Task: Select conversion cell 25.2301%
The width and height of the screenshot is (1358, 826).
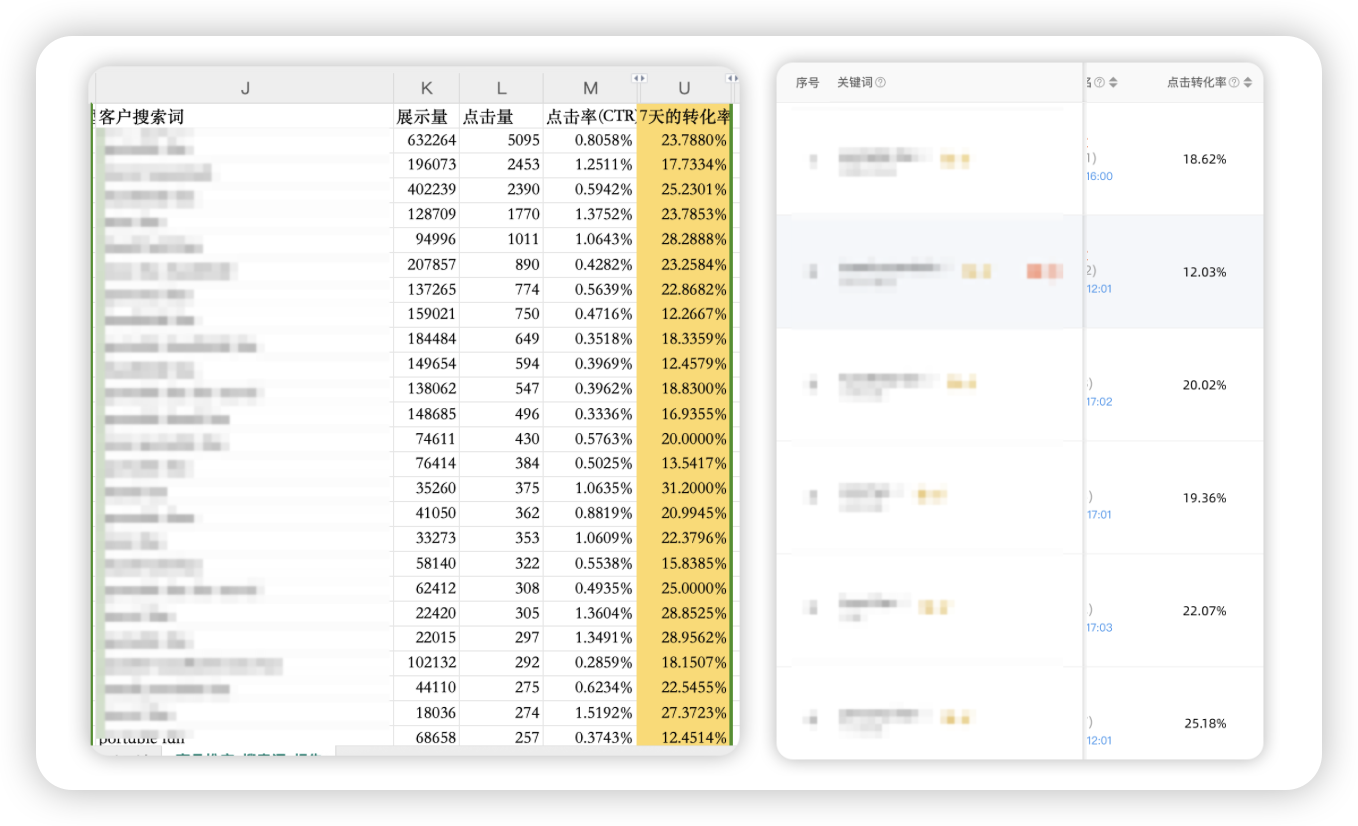Action: point(684,190)
